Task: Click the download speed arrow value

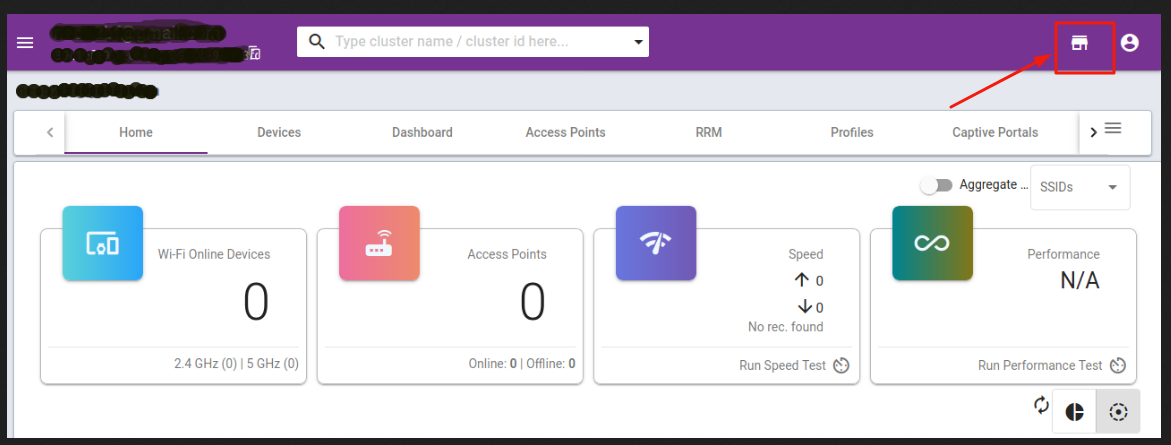Action: [x=810, y=307]
